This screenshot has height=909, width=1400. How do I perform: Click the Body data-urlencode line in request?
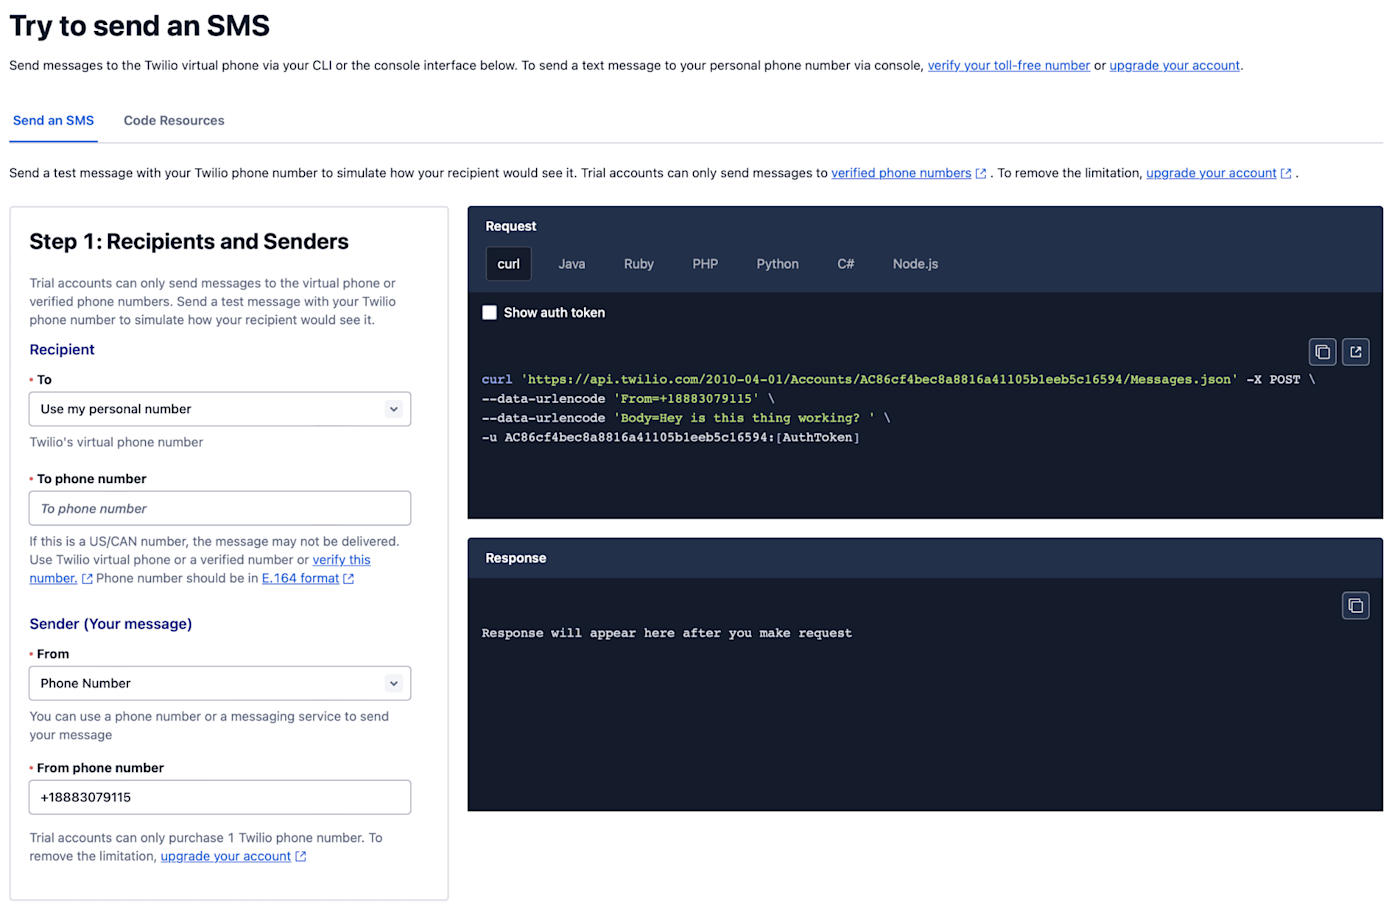pos(686,419)
